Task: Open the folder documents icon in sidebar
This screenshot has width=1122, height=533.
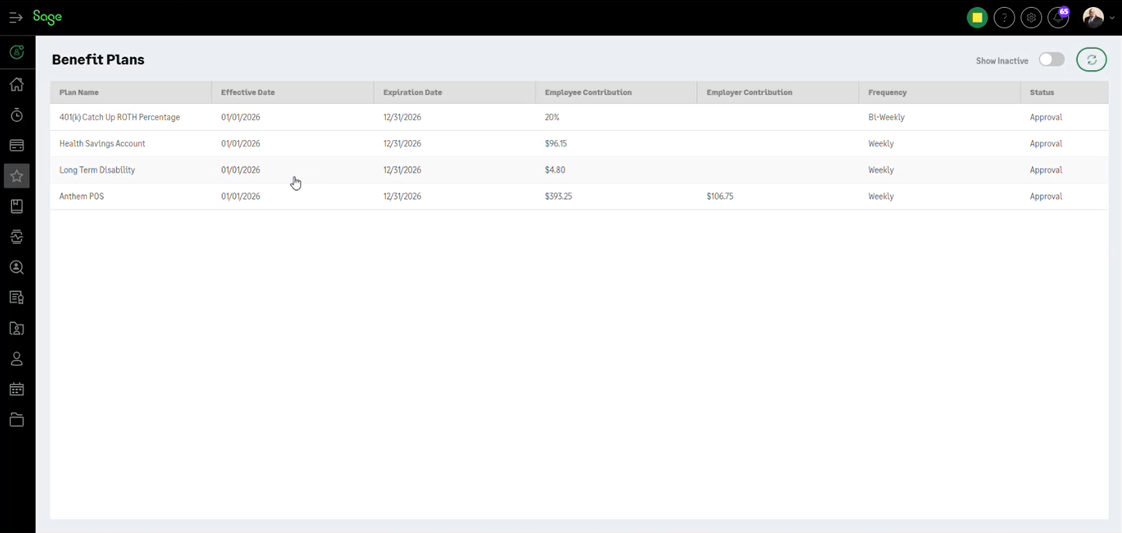Action: [x=17, y=420]
